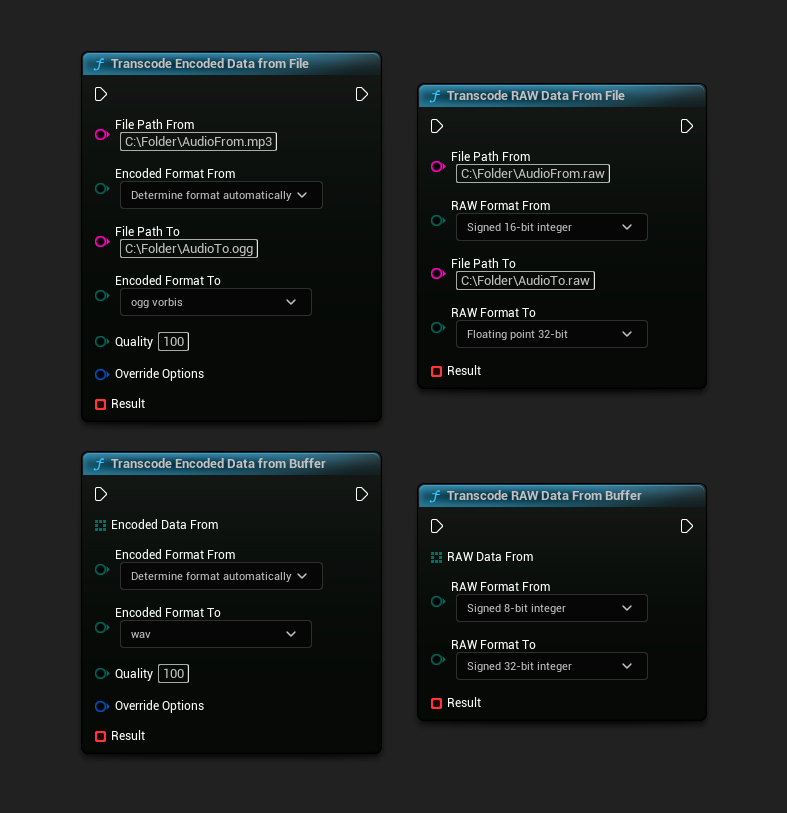
Task: Click the exec input arrow on Transcode RAW Data From Buffer
Action: click(x=437, y=526)
